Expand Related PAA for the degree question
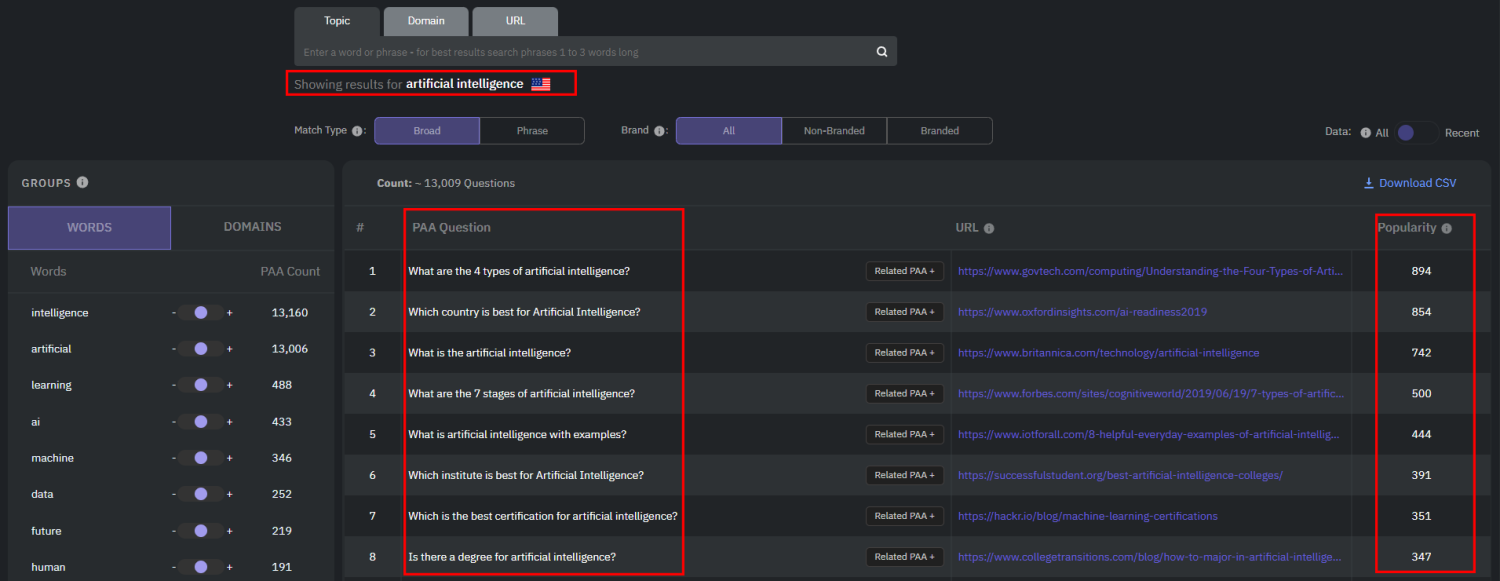Image resolution: width=1500 pixels, height=581 pixels. pyautogui.click(x=904, y=556)
